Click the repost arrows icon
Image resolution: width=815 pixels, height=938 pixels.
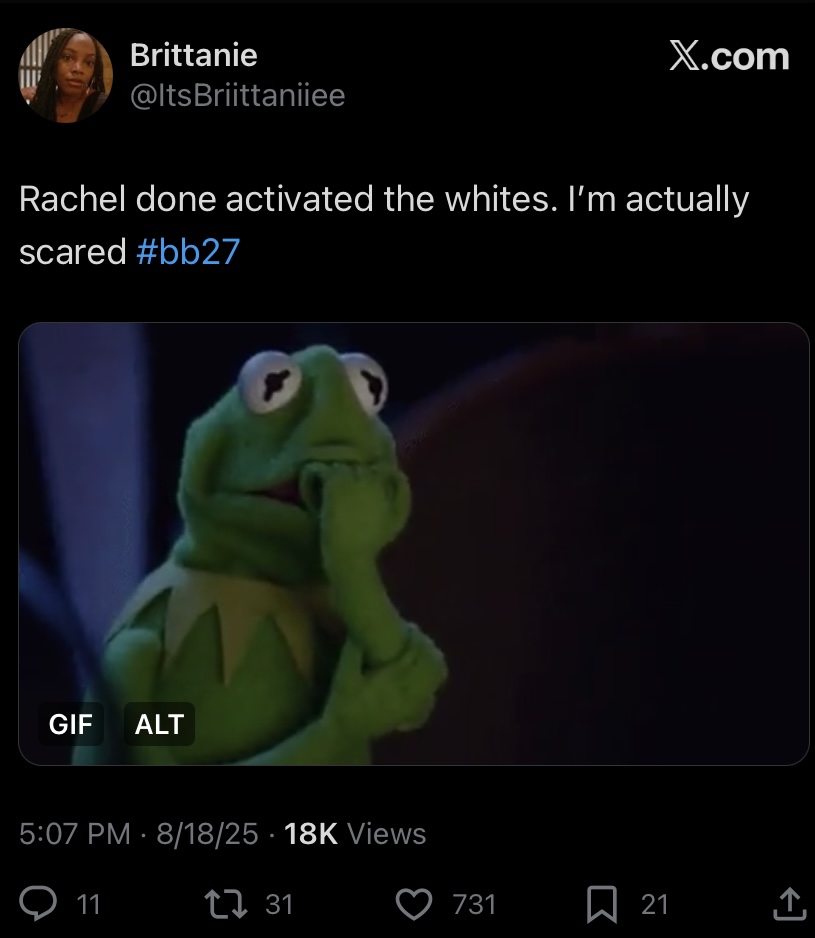pos(226,903)
